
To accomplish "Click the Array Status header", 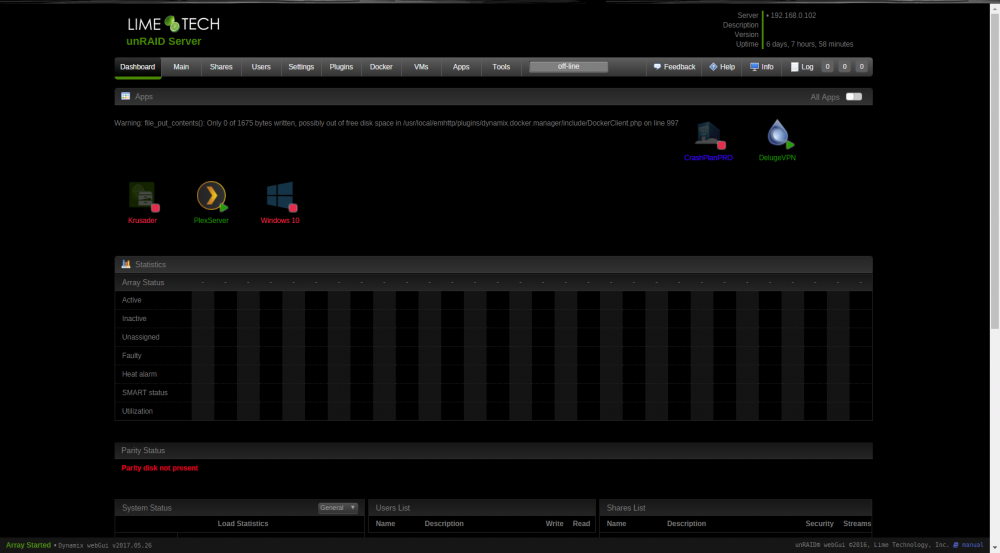I will coord(143,283).
